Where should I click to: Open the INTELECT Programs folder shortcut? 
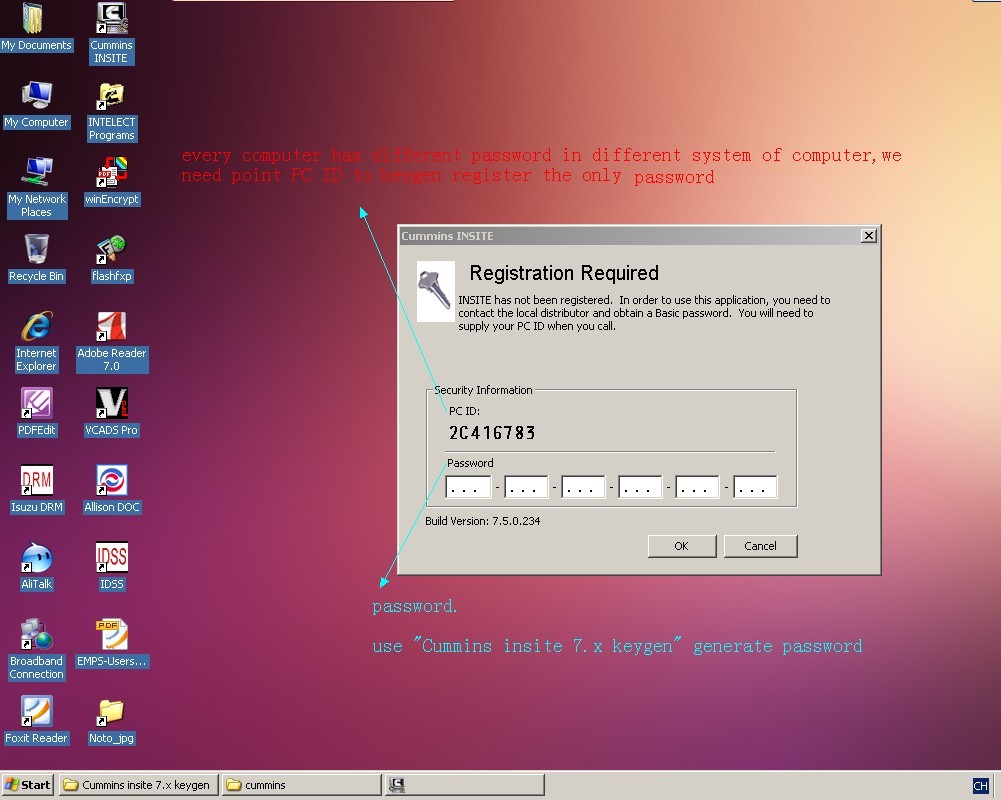[111, 97]
